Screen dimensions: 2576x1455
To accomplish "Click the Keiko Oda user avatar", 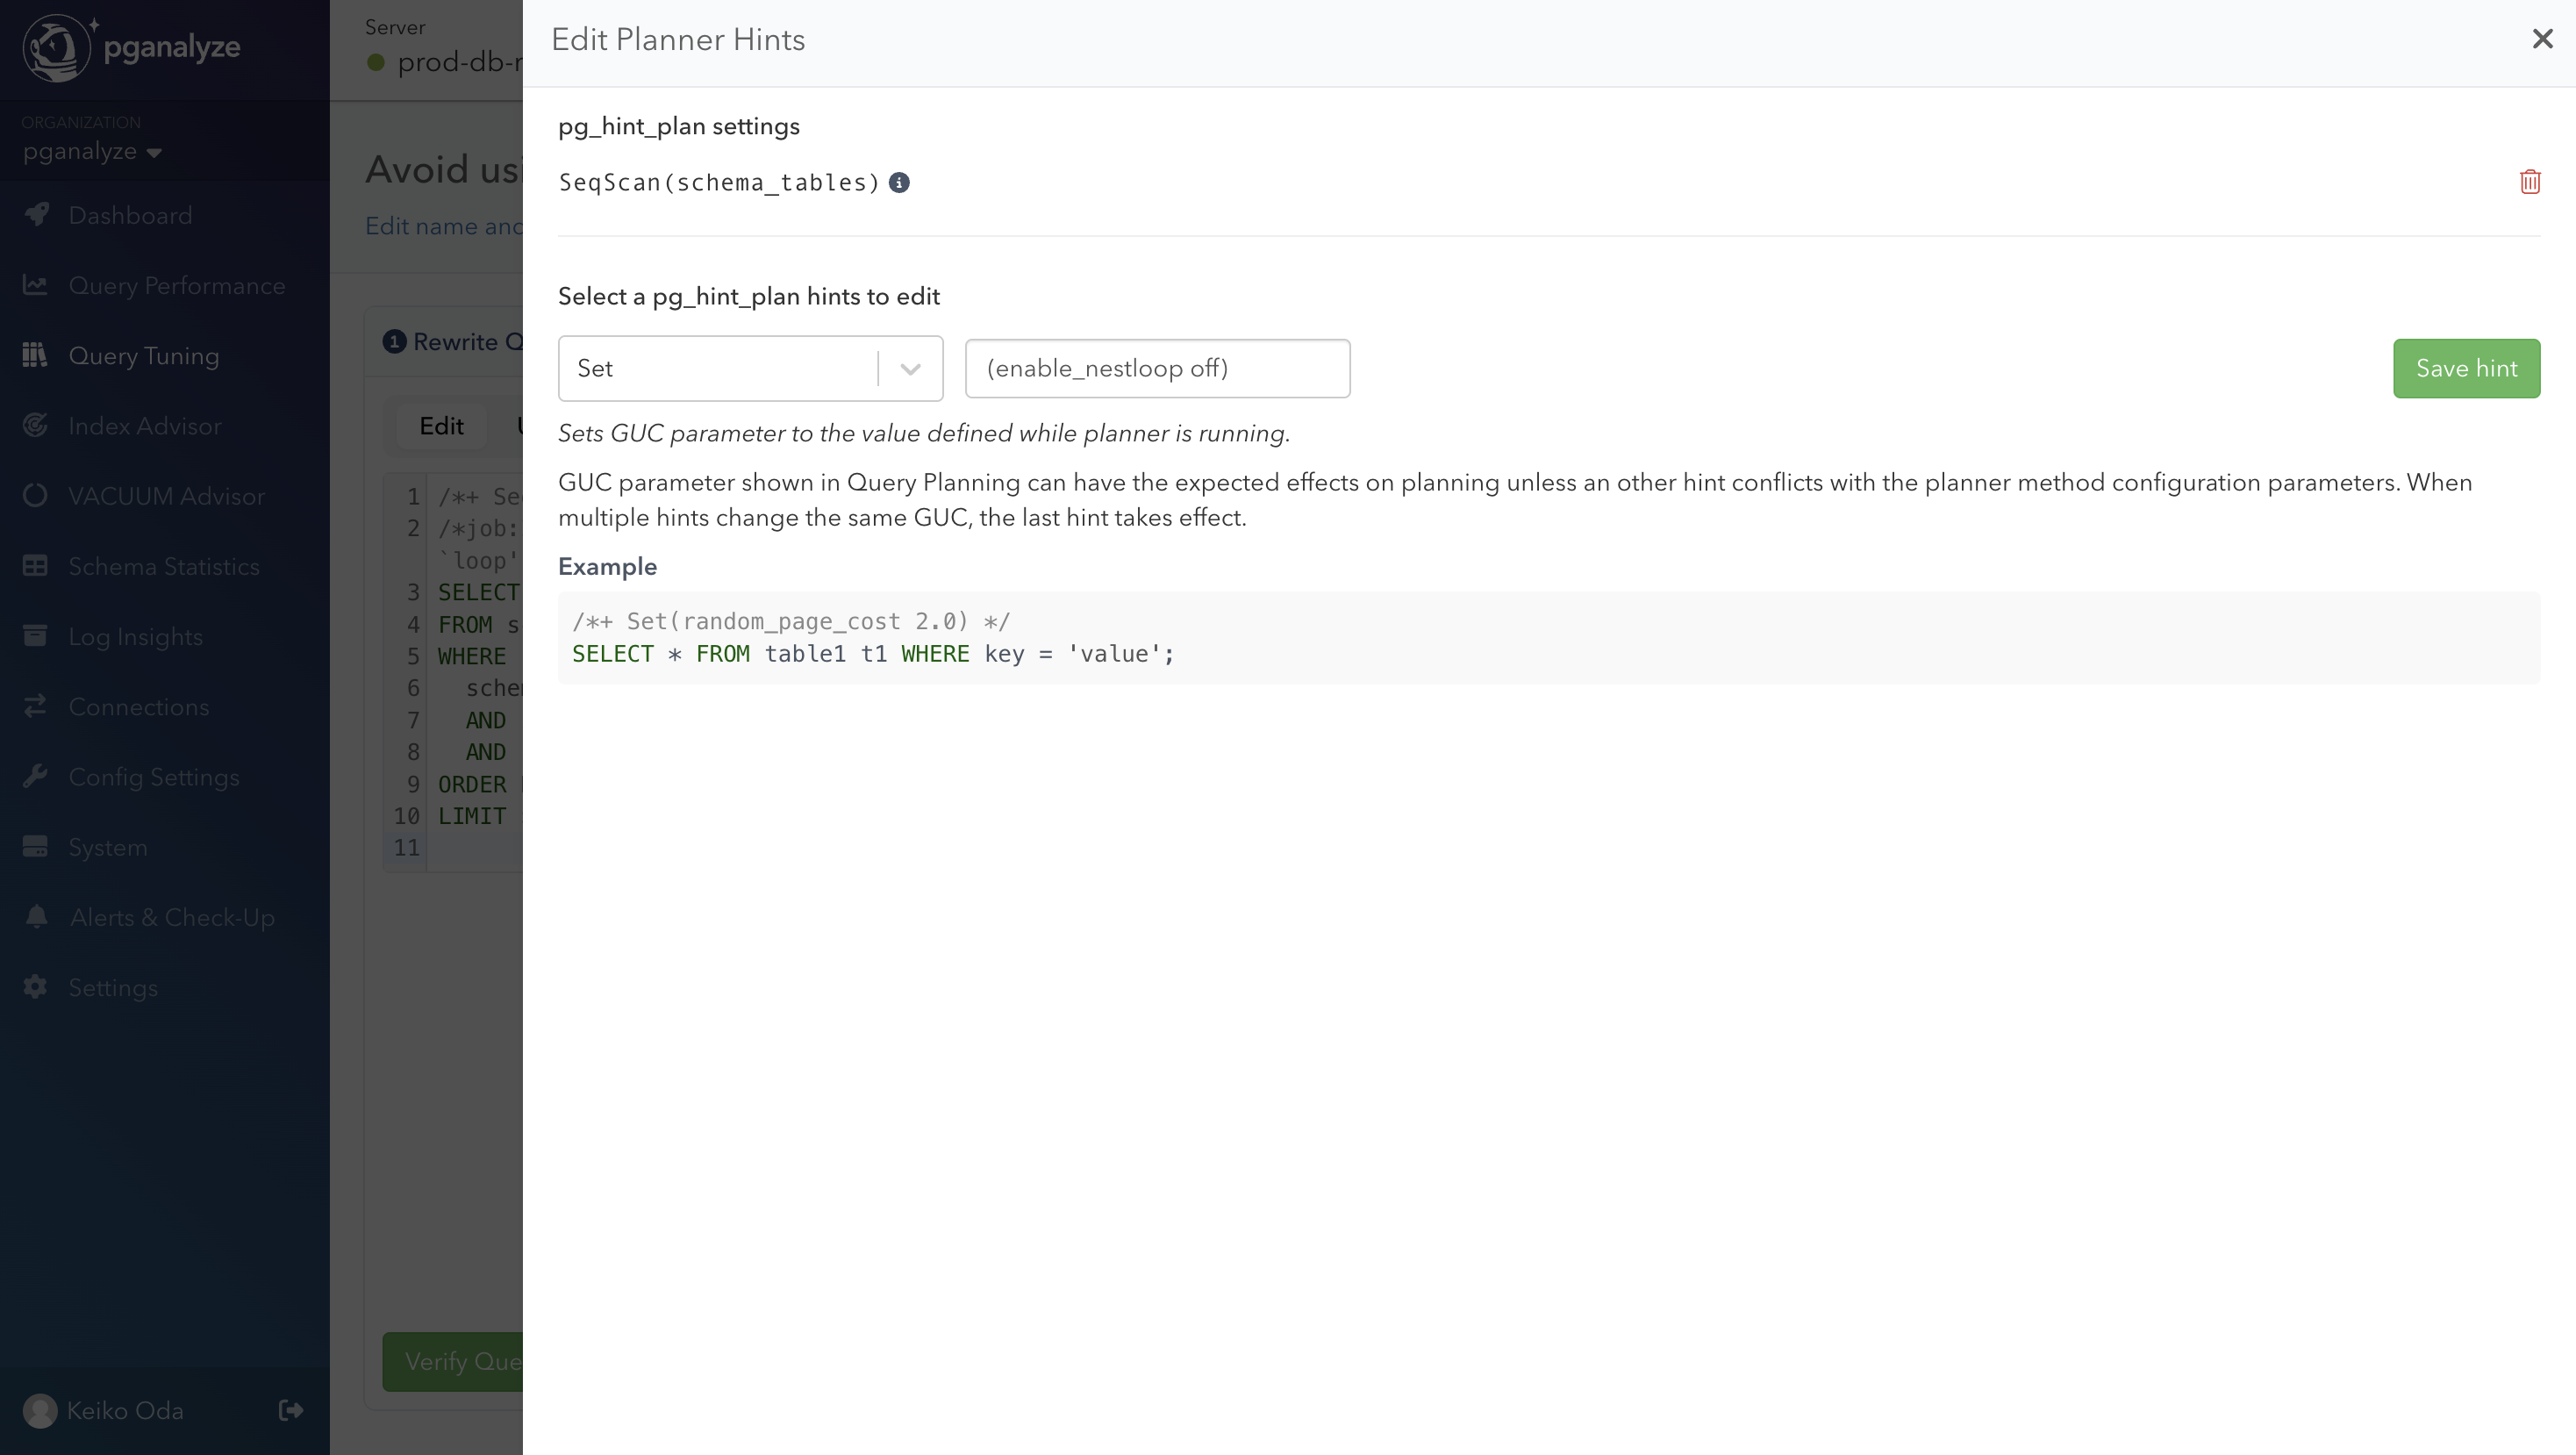I will click(x=40, y=1410).
